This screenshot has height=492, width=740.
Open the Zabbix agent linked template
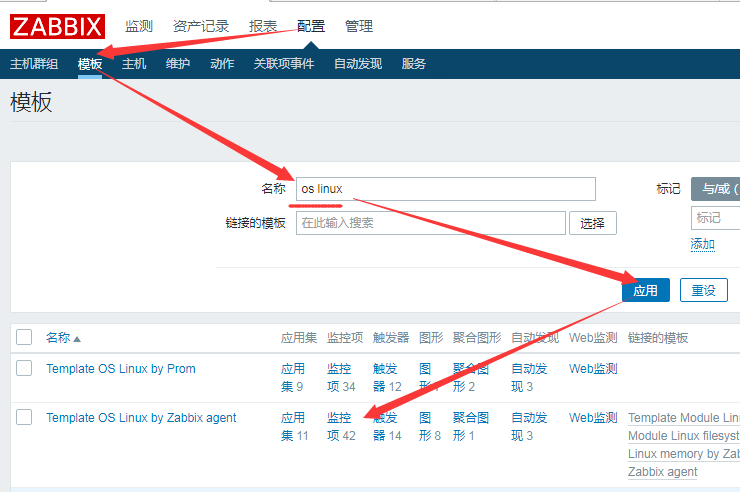click(x=663, y=471)
